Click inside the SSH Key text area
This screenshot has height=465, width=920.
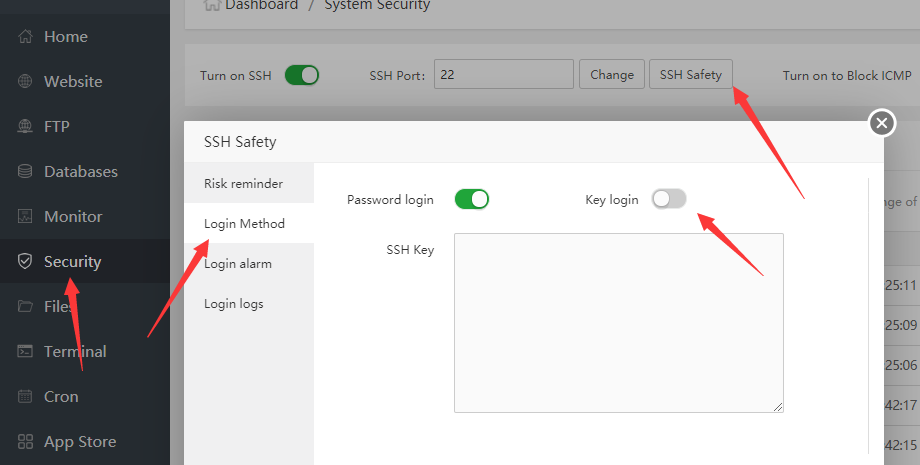618,322
